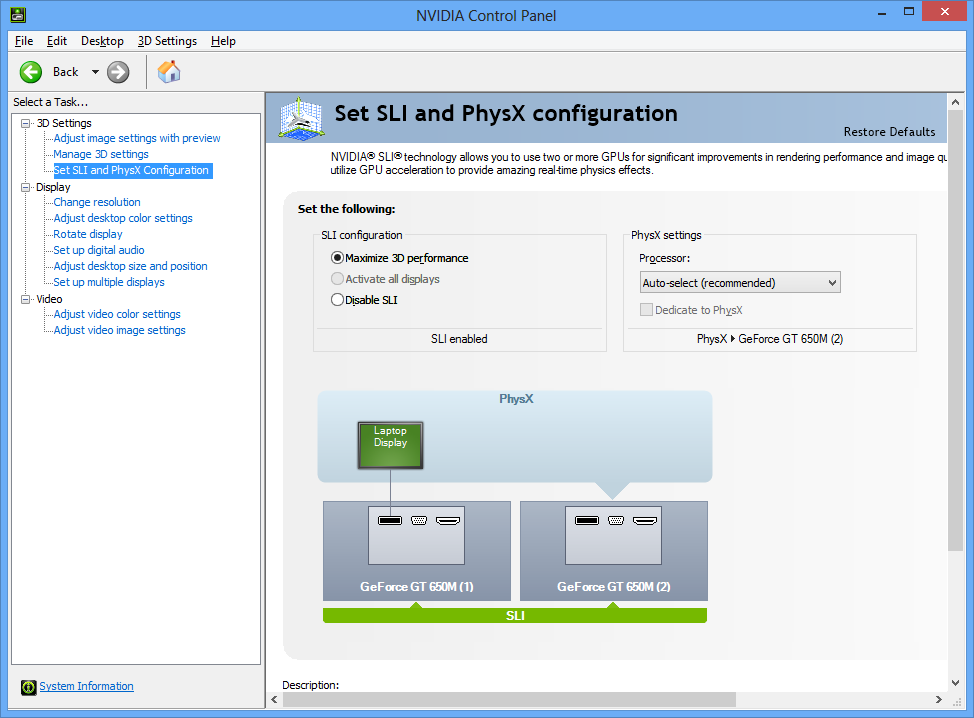Click the 'Select a Task...' label
This screenshot has width=974, height=718.
(50, 102)
